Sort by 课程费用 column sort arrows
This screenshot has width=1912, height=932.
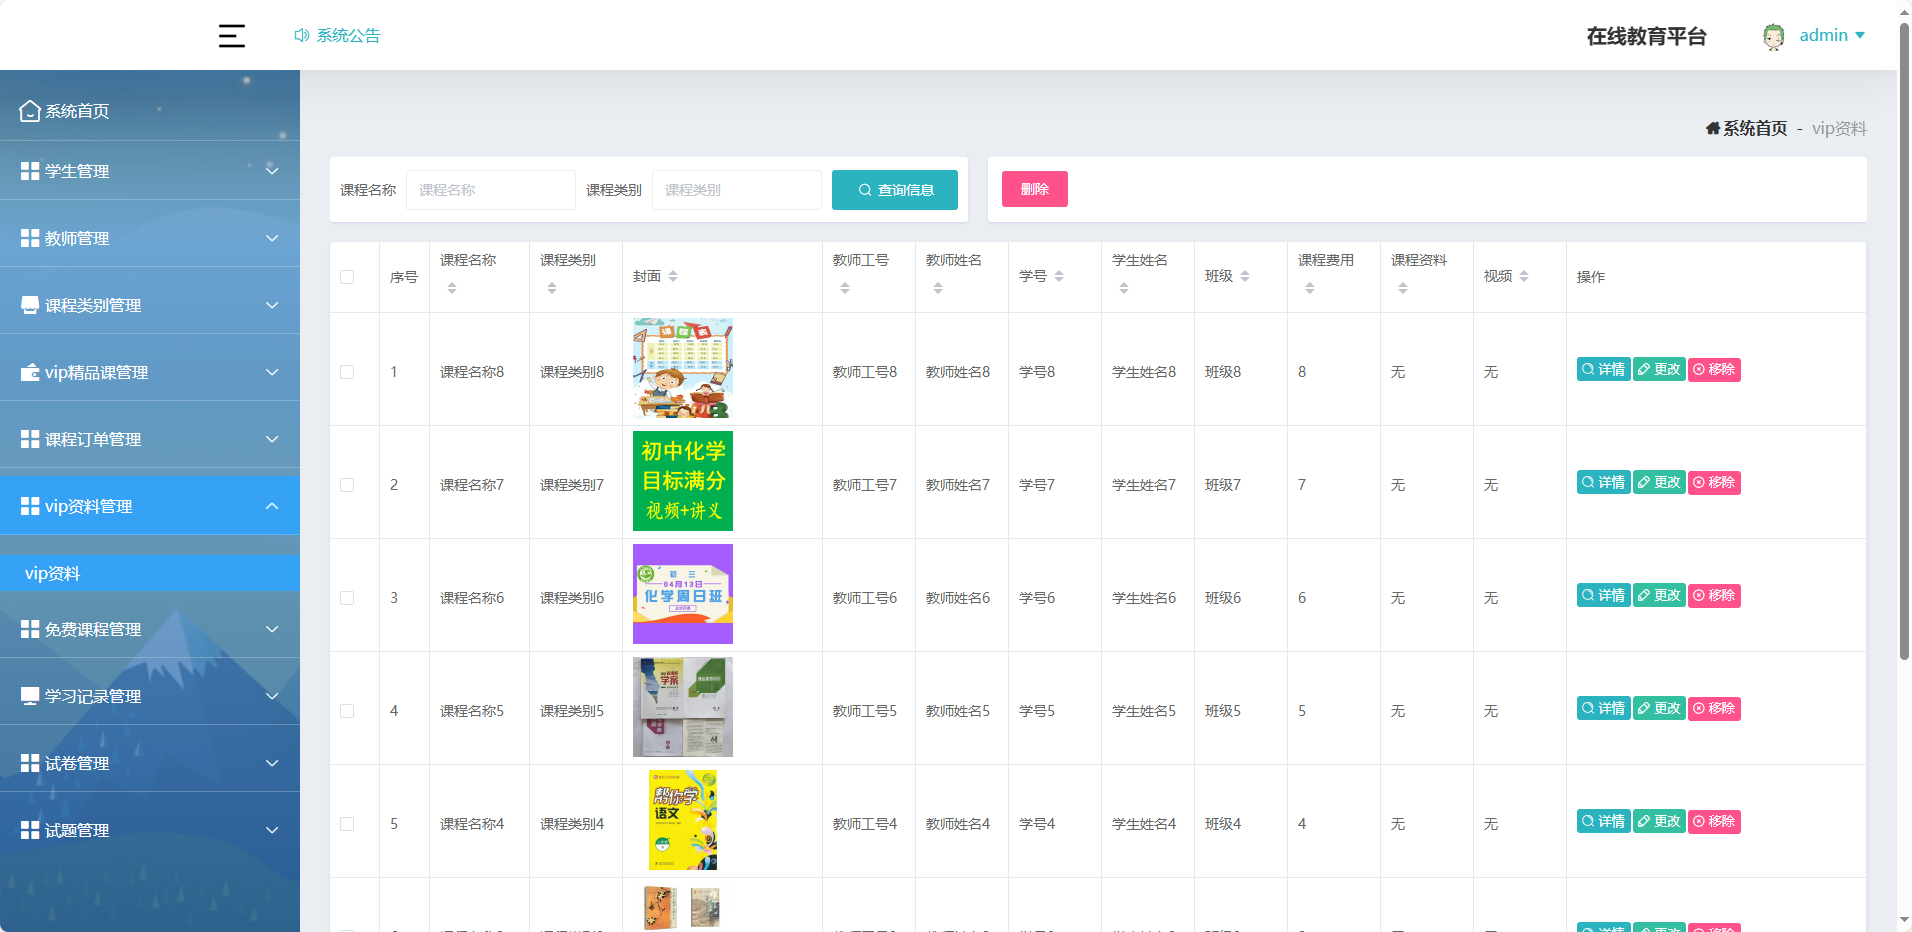[x=1310, y=288]
